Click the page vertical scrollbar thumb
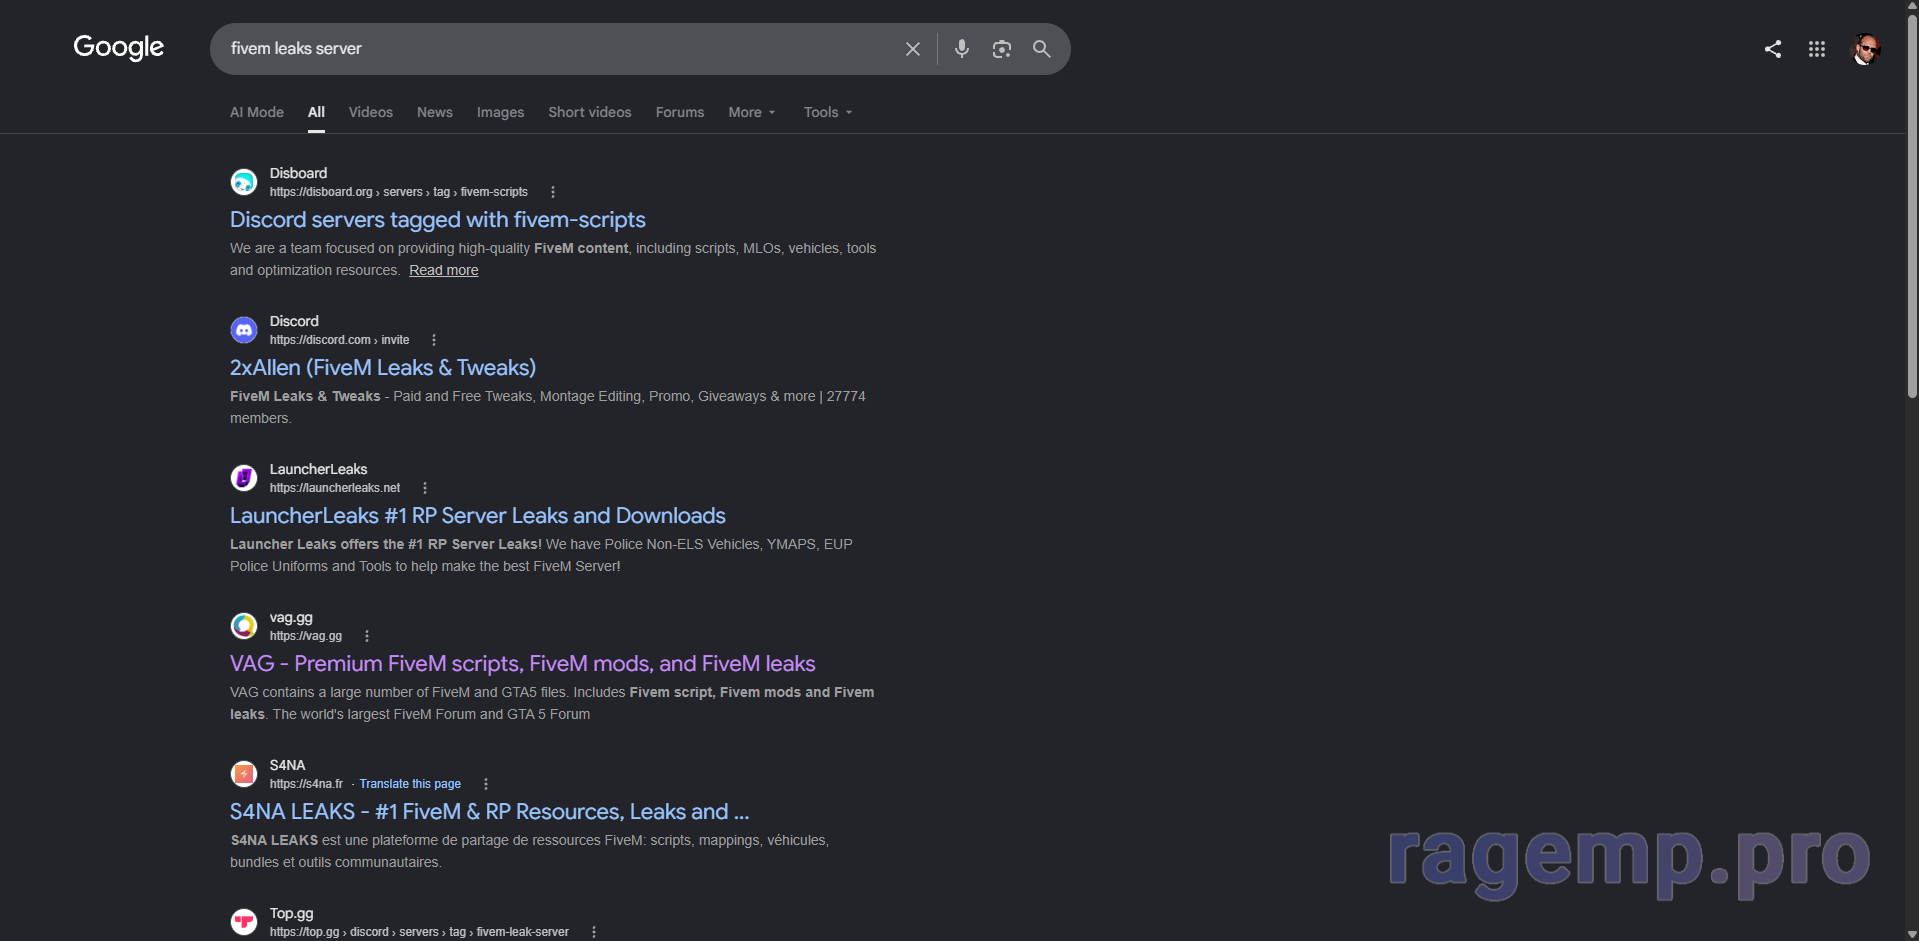Image resolution: width=1919 pixels, height=941 pixels. (x=1912, y=207)
